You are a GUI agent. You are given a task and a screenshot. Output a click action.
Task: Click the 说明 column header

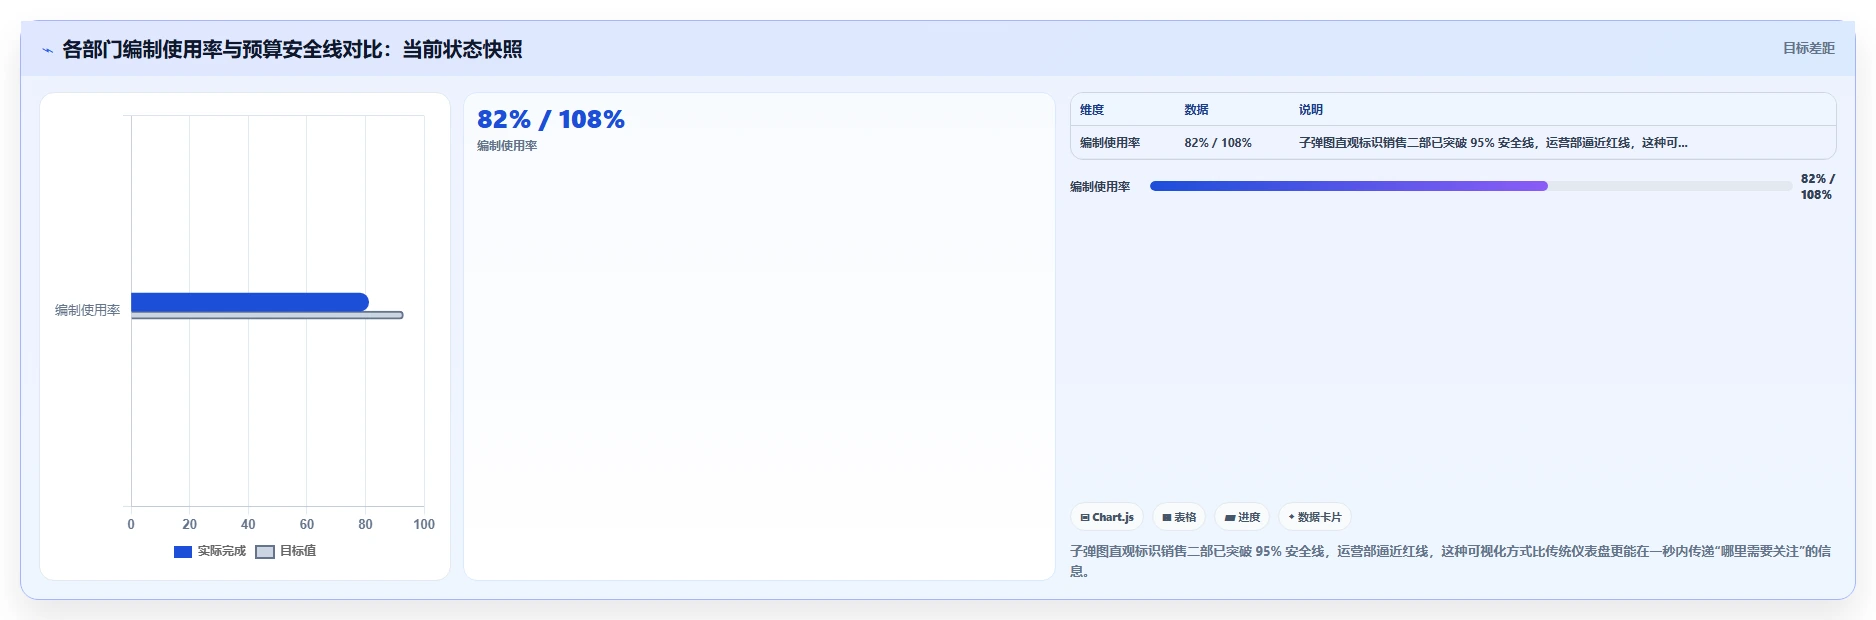click(1310, 110)
